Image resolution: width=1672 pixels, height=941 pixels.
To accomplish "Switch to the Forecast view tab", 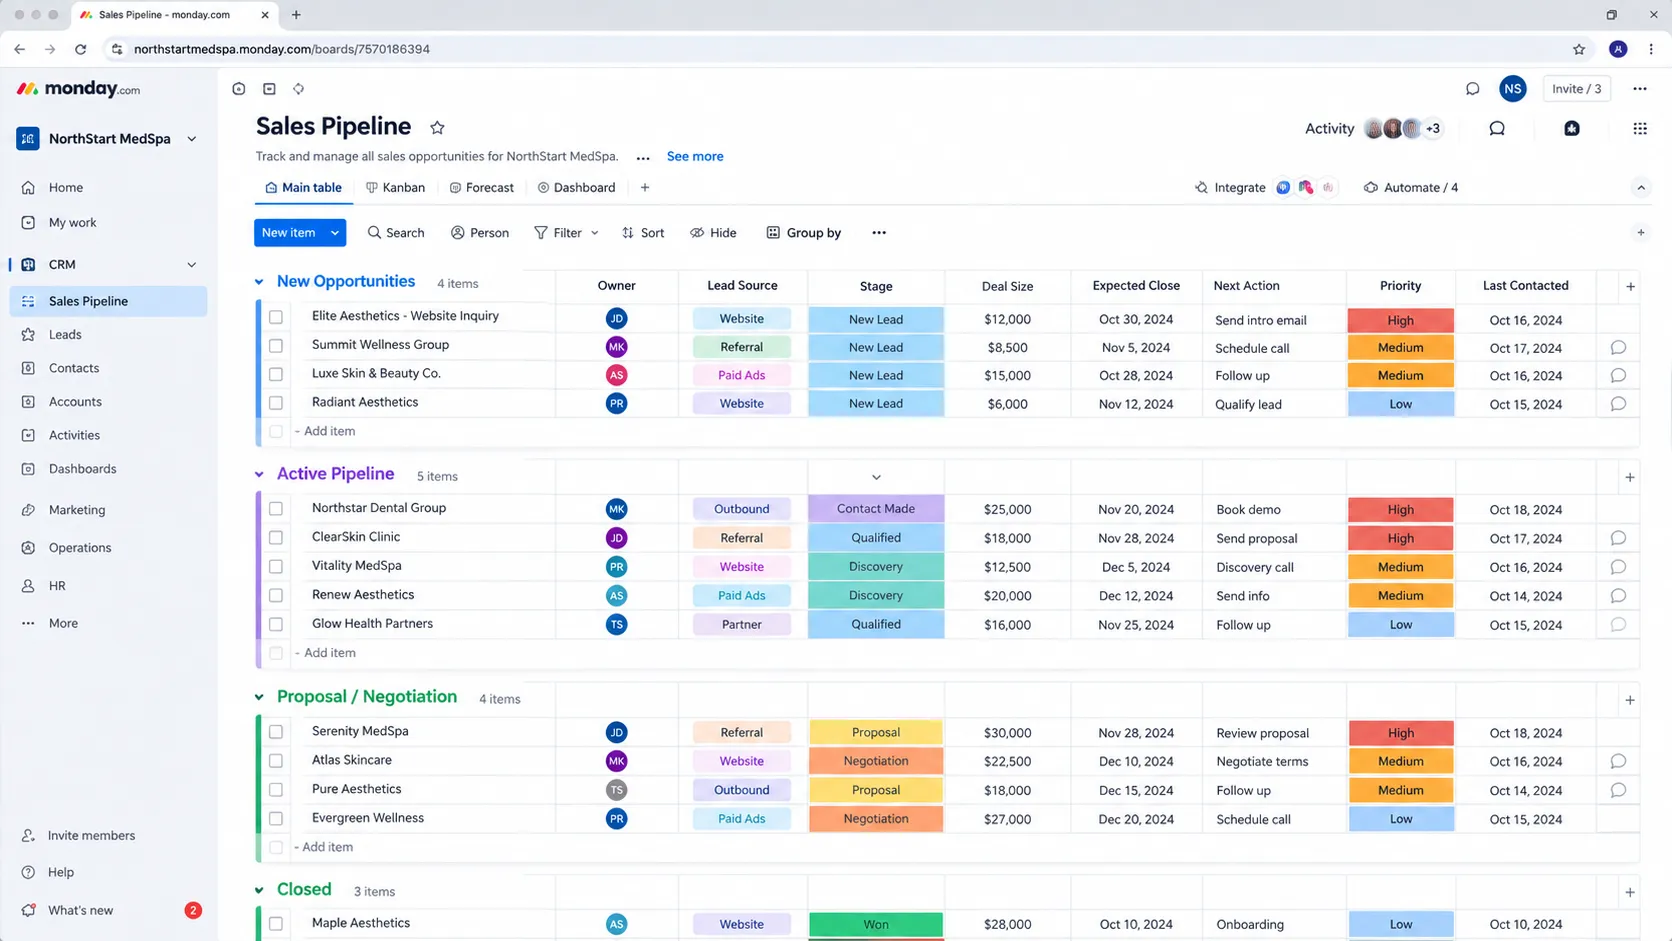I will (x=481, y=188).
